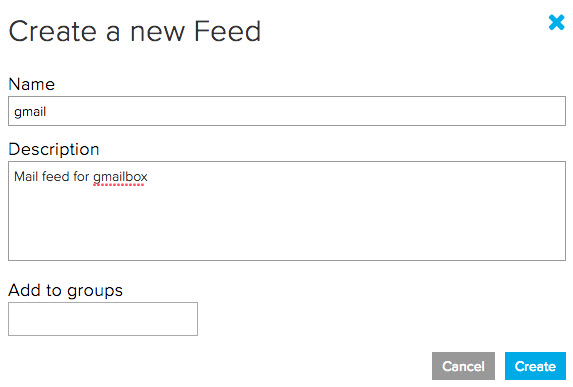Click the Create button
The image size is (573, 387).
coord(535,366)
